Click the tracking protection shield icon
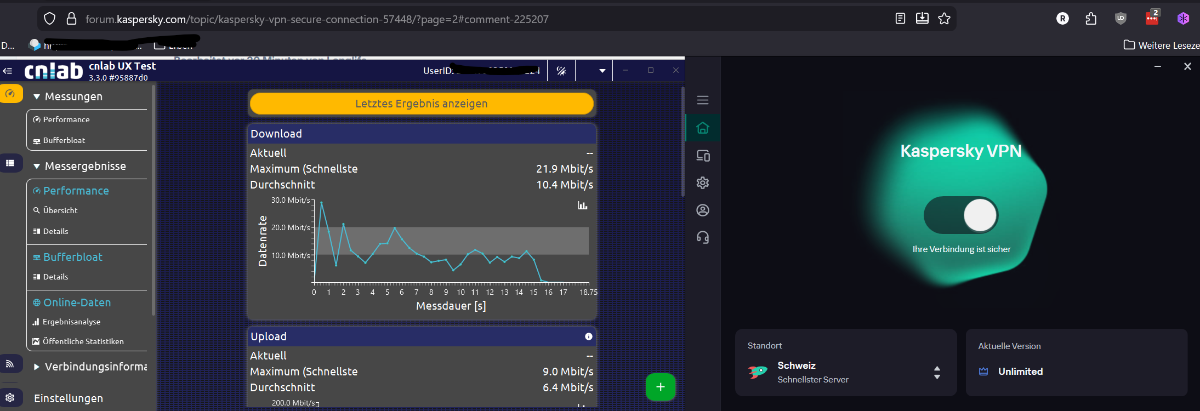The height and width of the screenshot is (411, 1200). 50,19
